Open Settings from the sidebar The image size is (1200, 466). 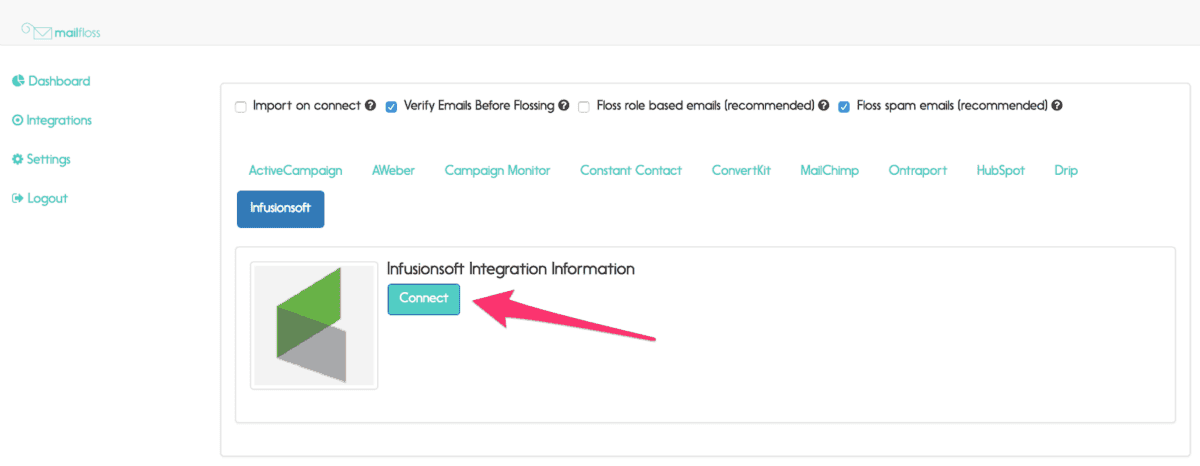[41, 159]
